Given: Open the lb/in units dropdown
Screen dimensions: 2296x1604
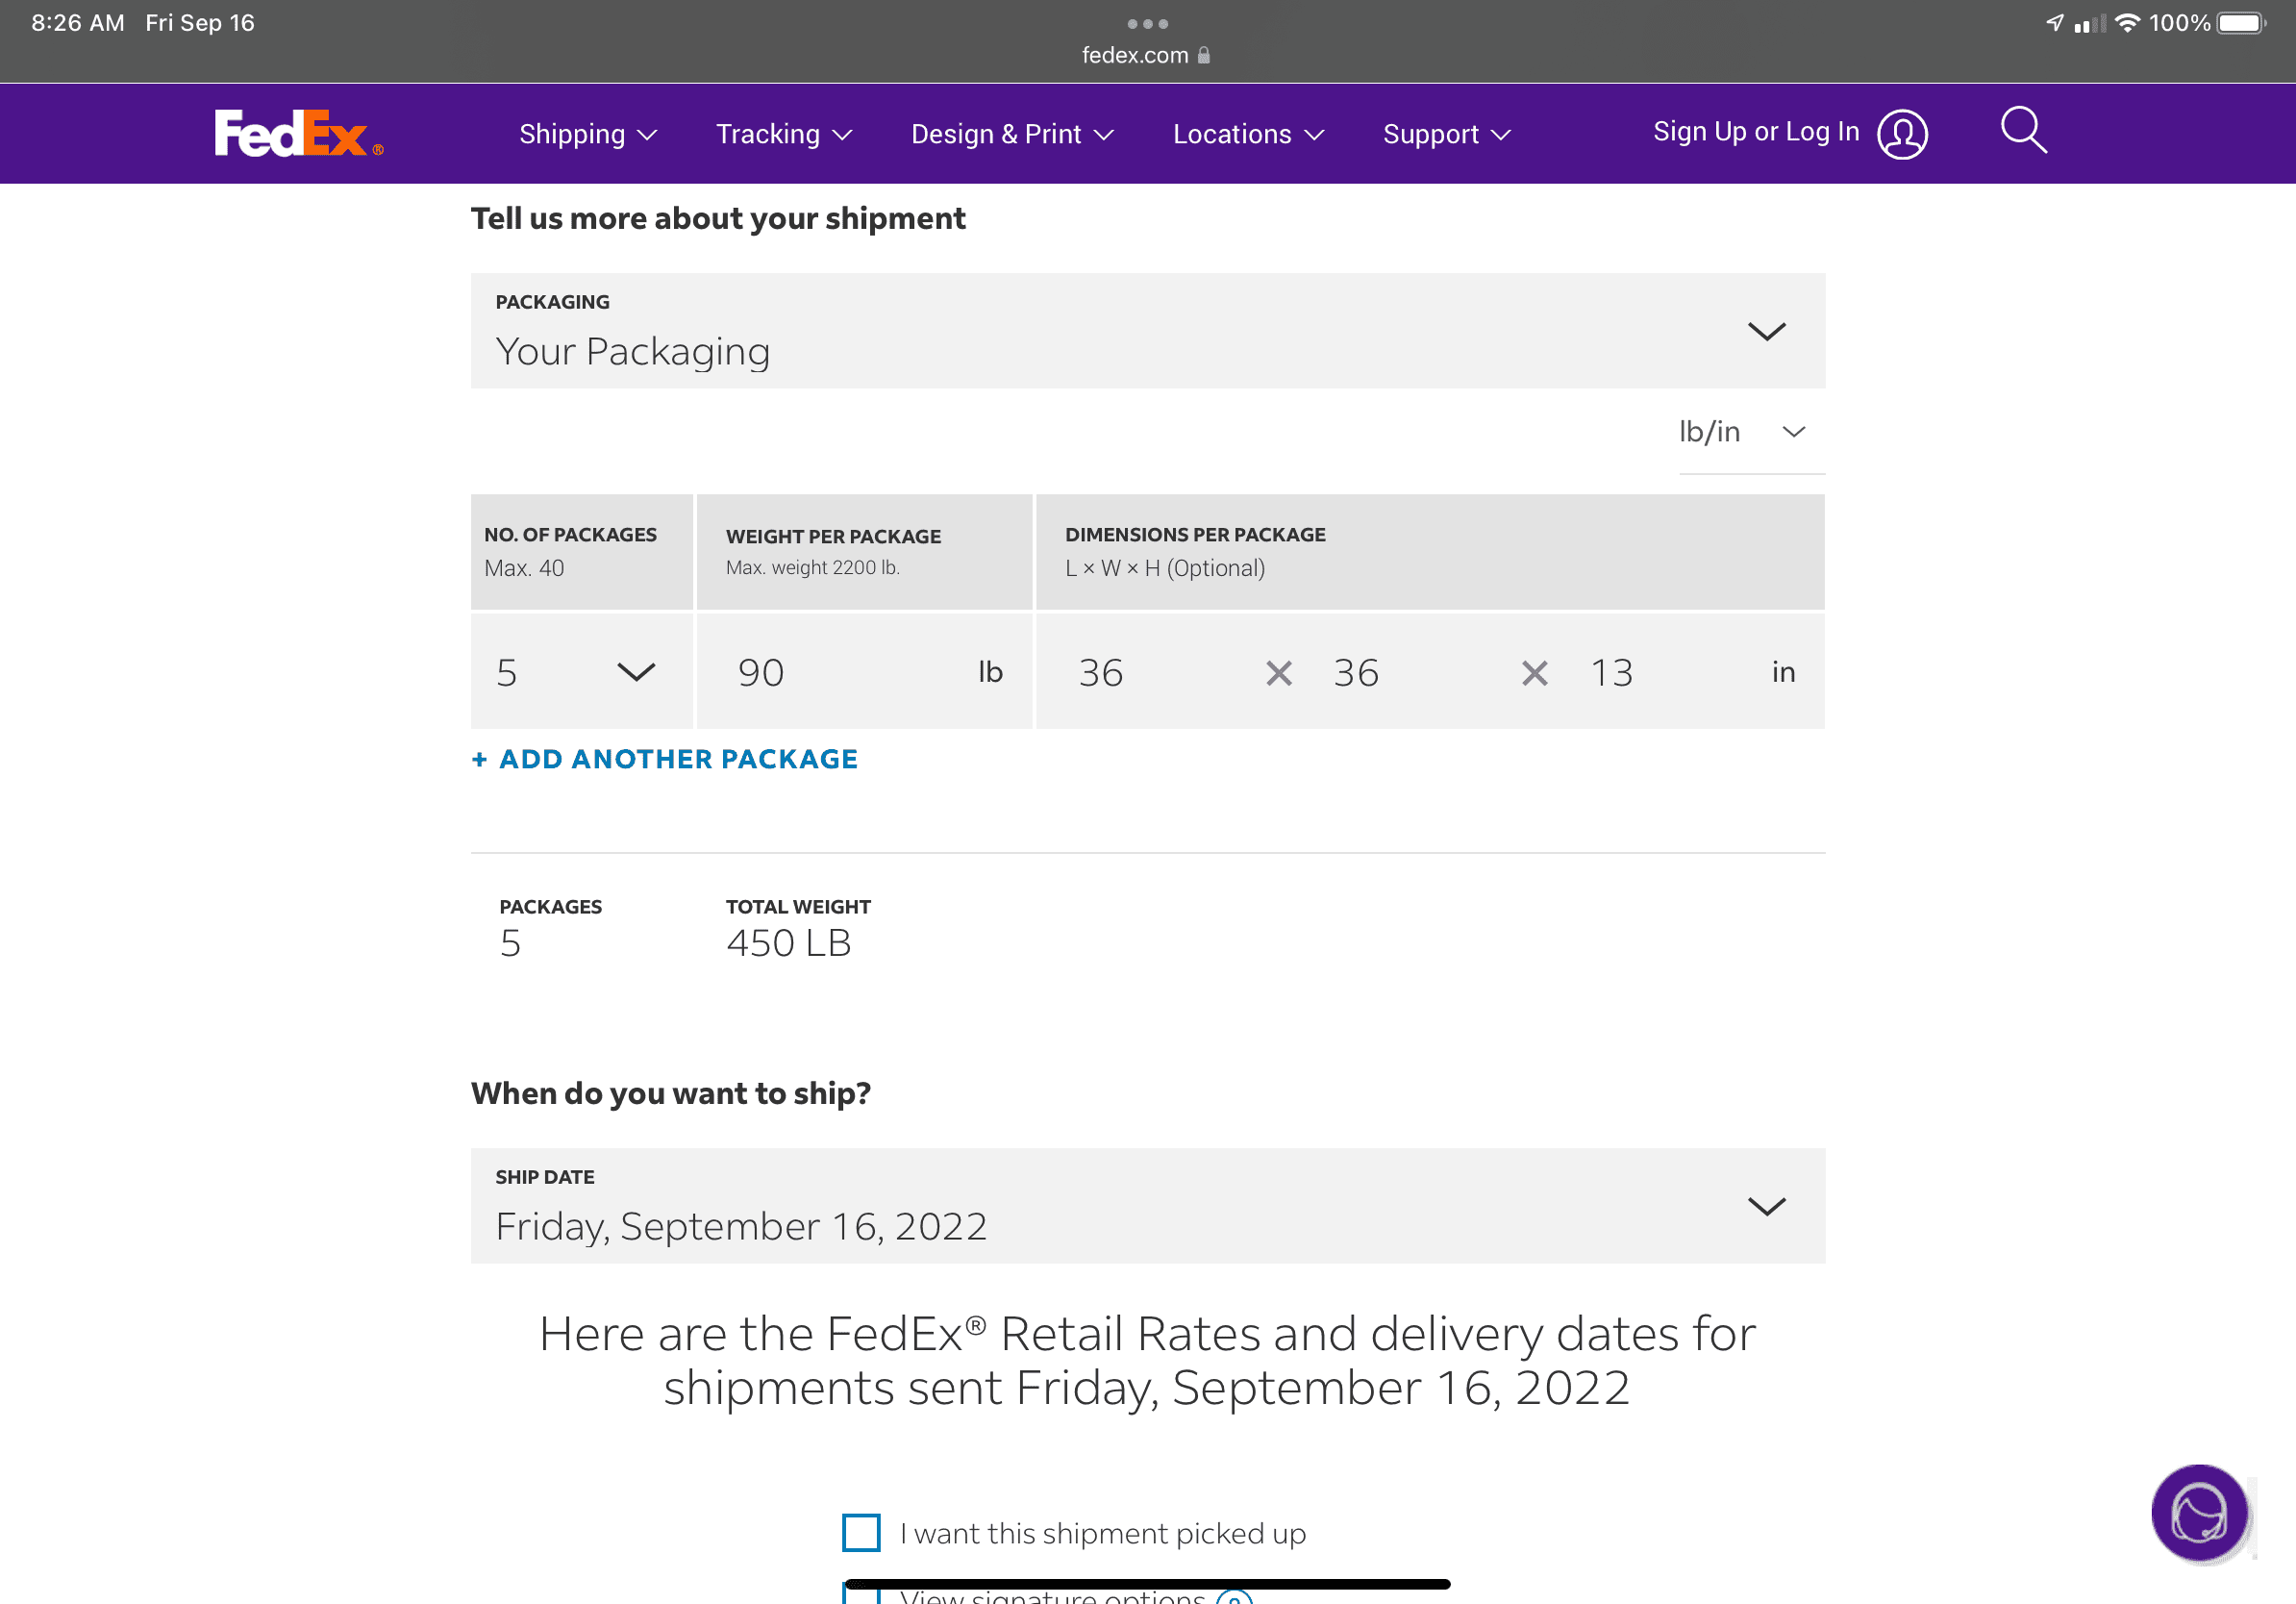Looking at the screenshot, I should click(x=1751, y=432).
